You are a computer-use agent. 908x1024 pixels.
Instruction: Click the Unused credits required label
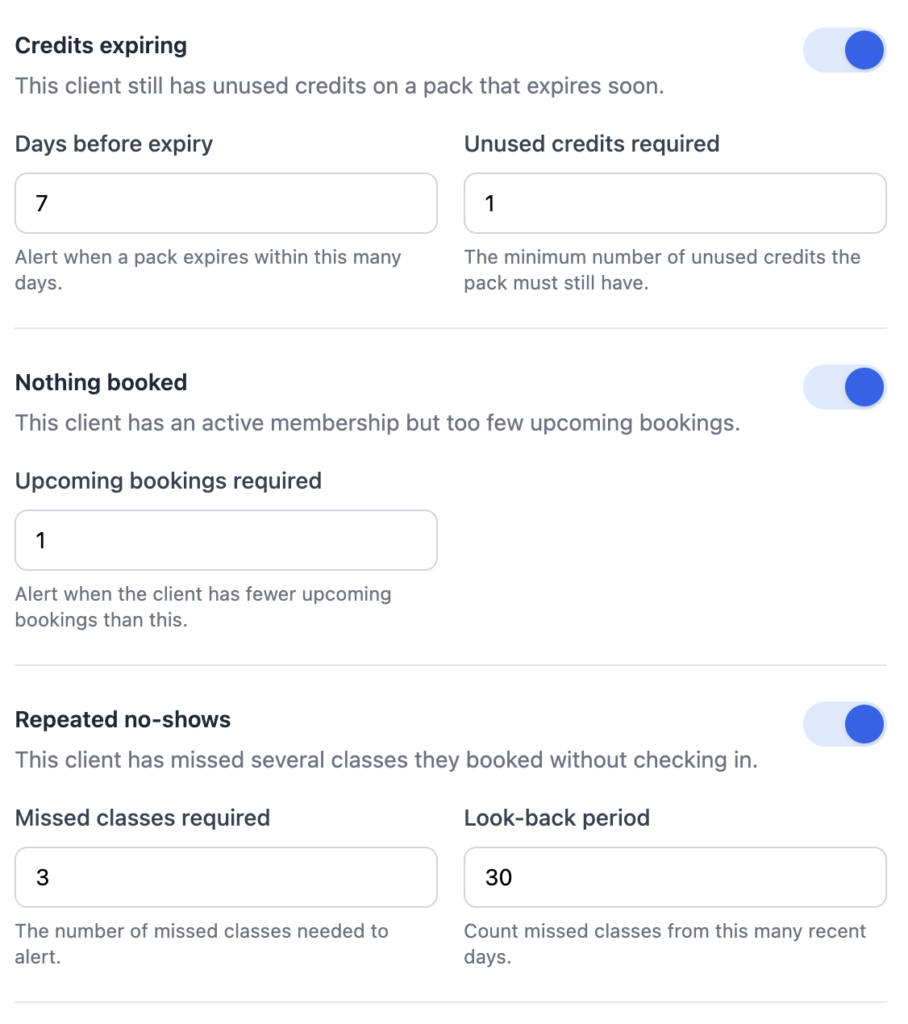592,144
